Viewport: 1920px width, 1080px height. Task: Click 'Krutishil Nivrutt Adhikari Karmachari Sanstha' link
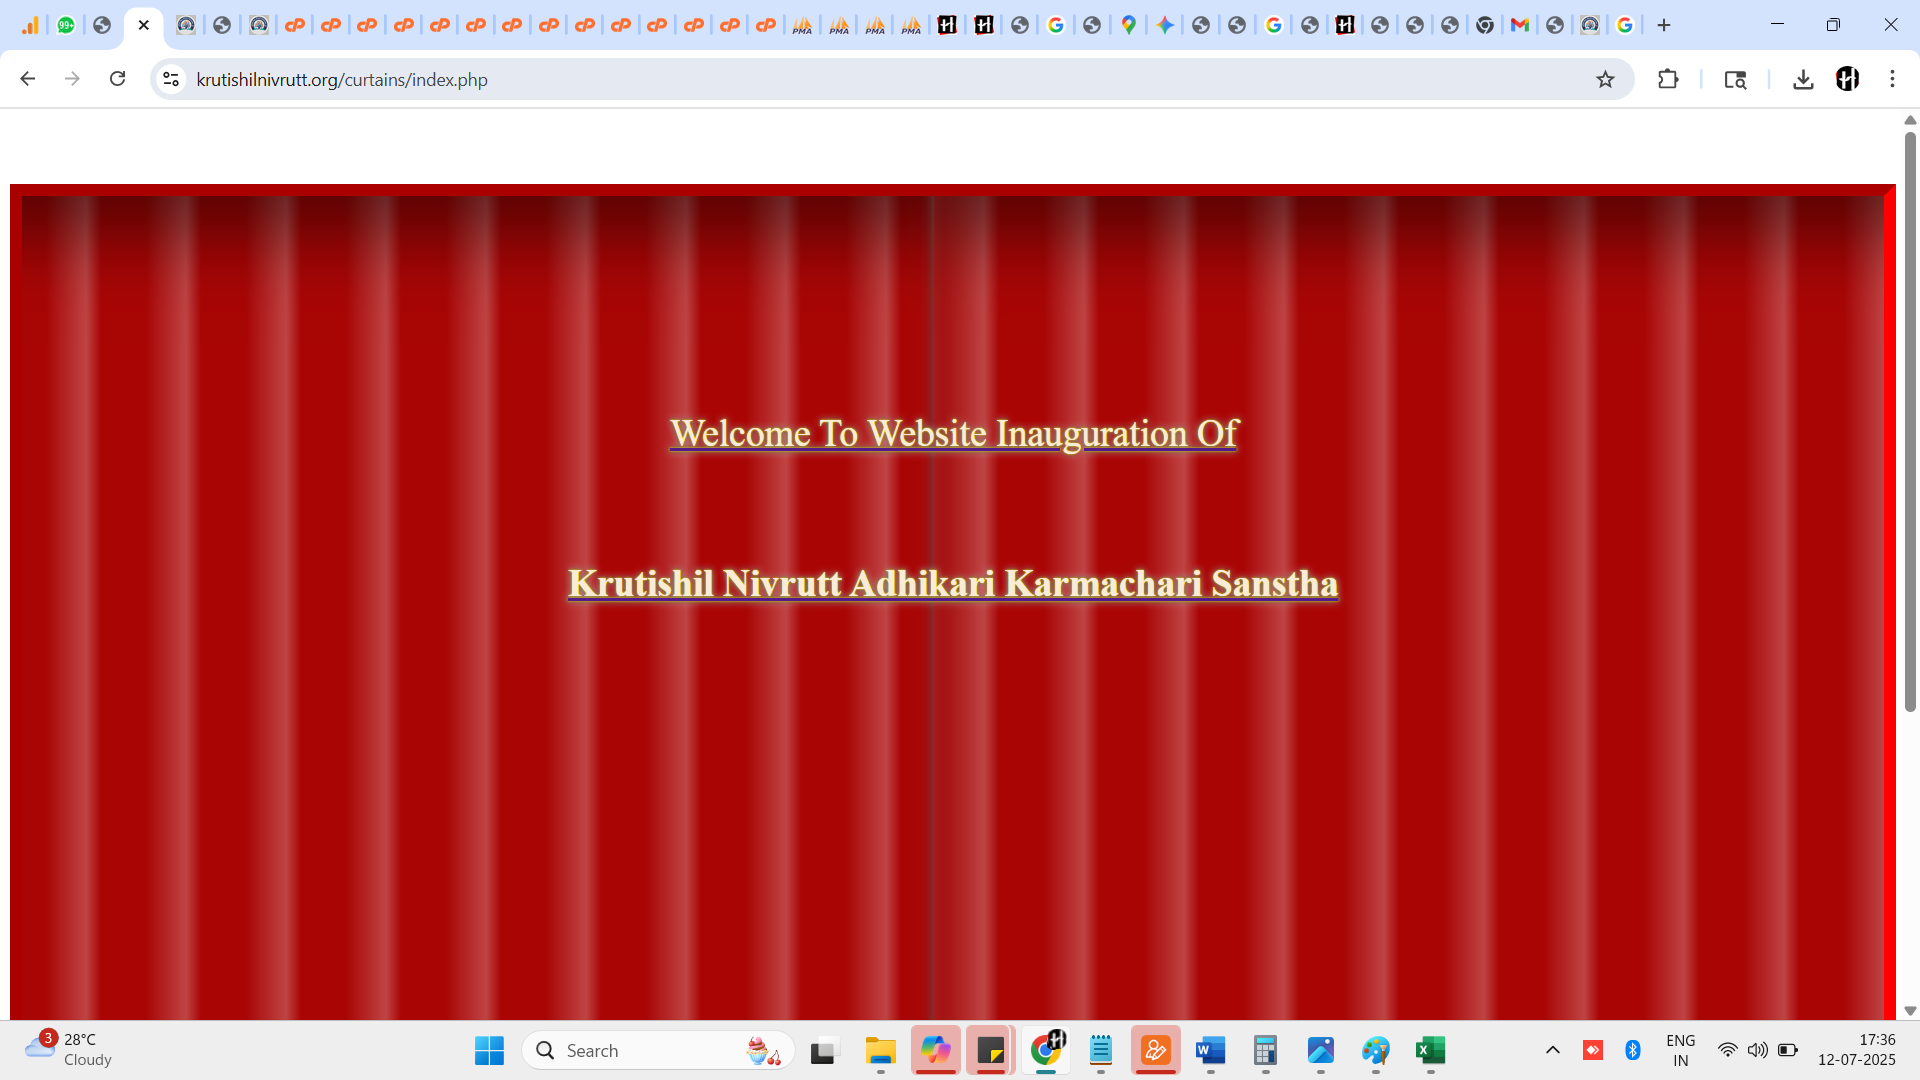952,584
